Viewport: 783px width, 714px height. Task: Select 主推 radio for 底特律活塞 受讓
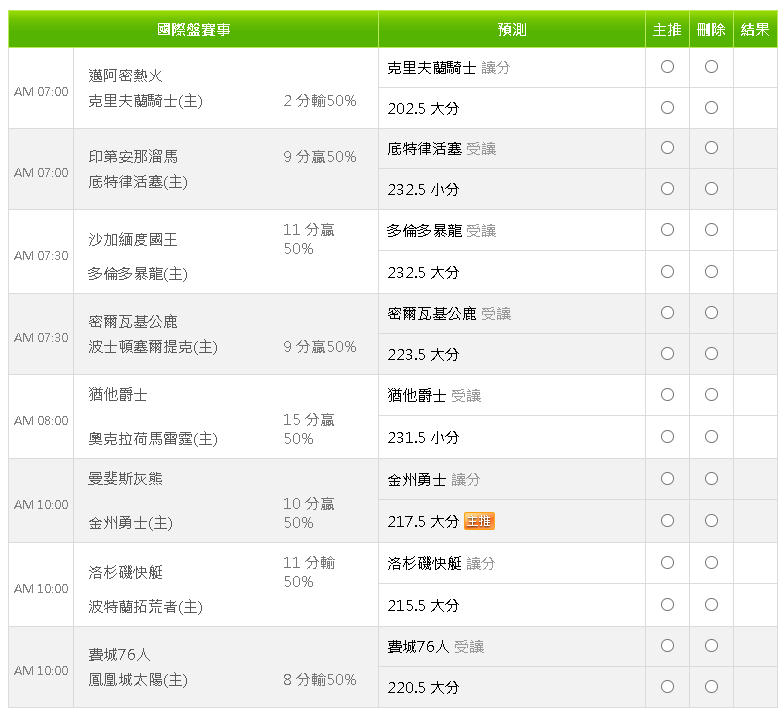pos(667,147)
